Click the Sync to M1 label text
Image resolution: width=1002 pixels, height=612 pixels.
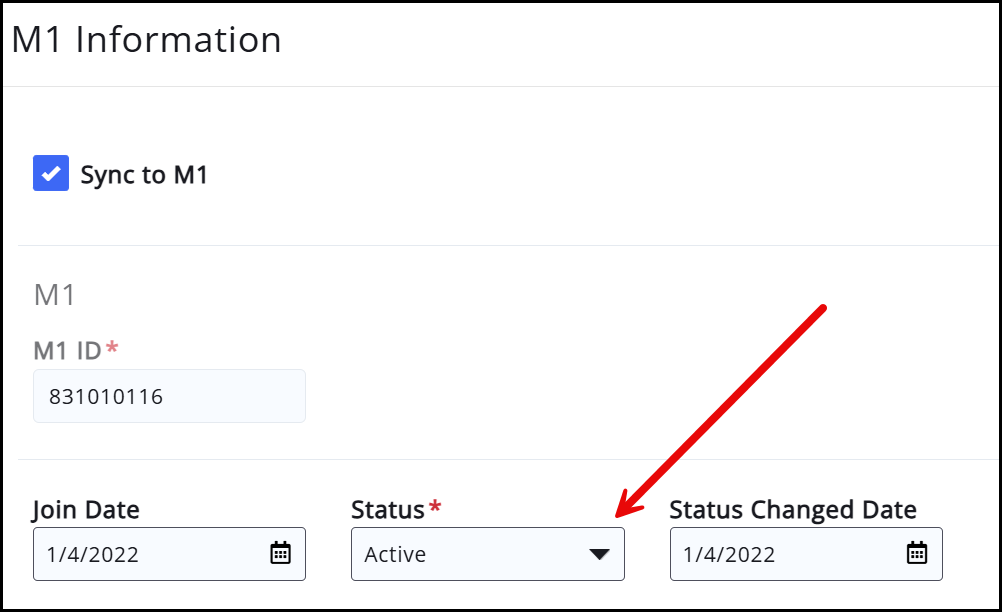click(x=144, y=175)
